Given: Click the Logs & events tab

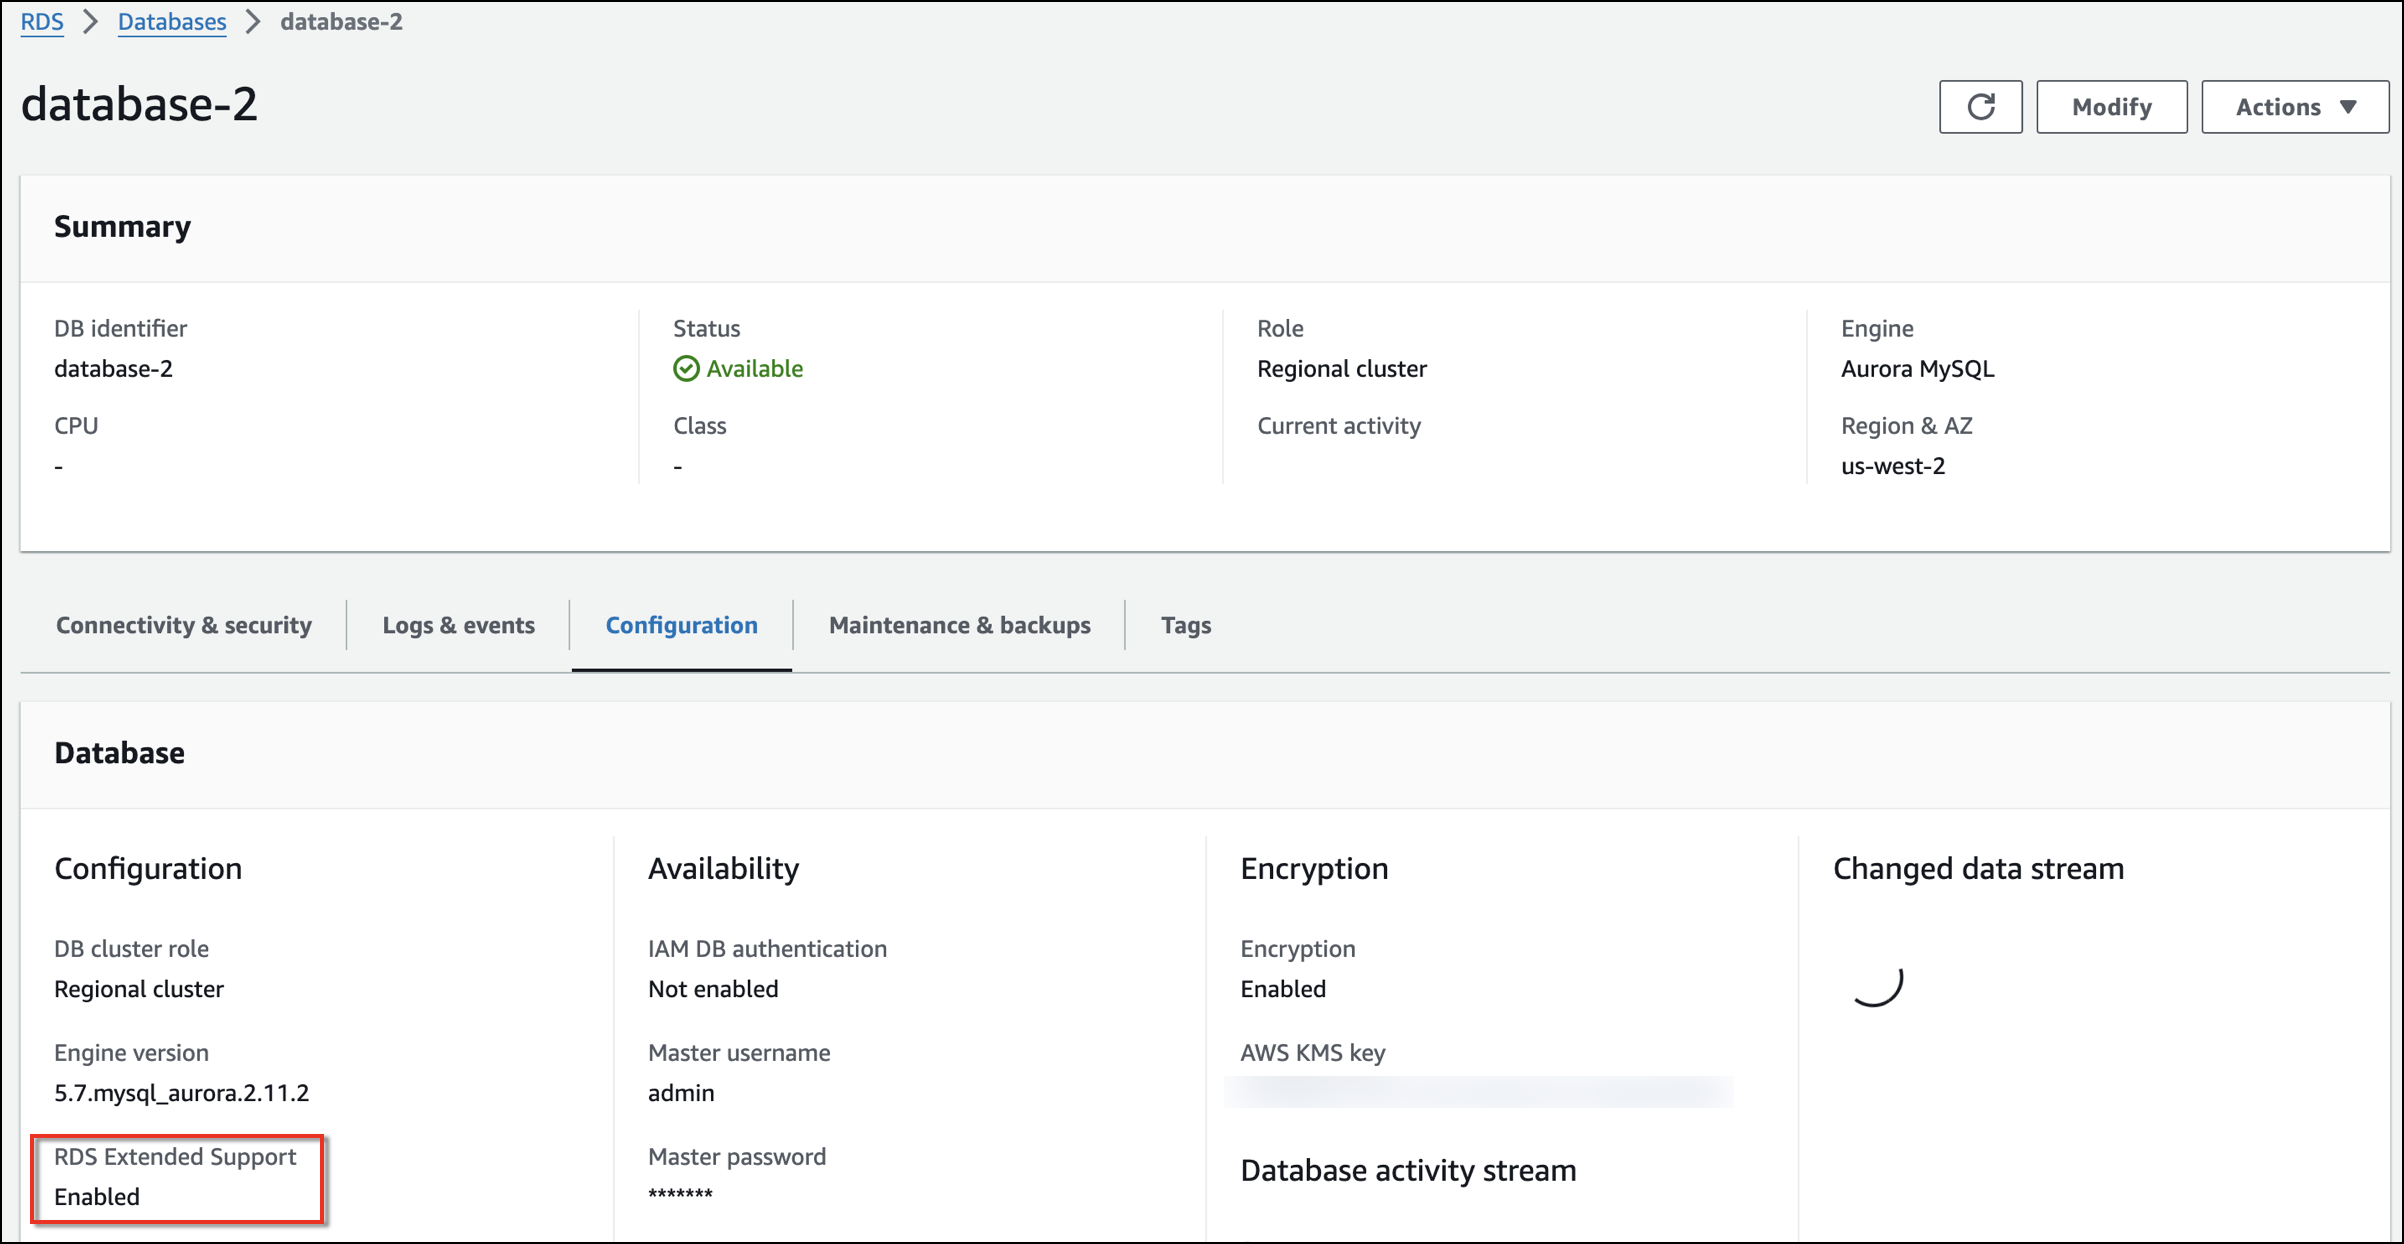Looking at the screenshot, I should click(x=458, y=625).
